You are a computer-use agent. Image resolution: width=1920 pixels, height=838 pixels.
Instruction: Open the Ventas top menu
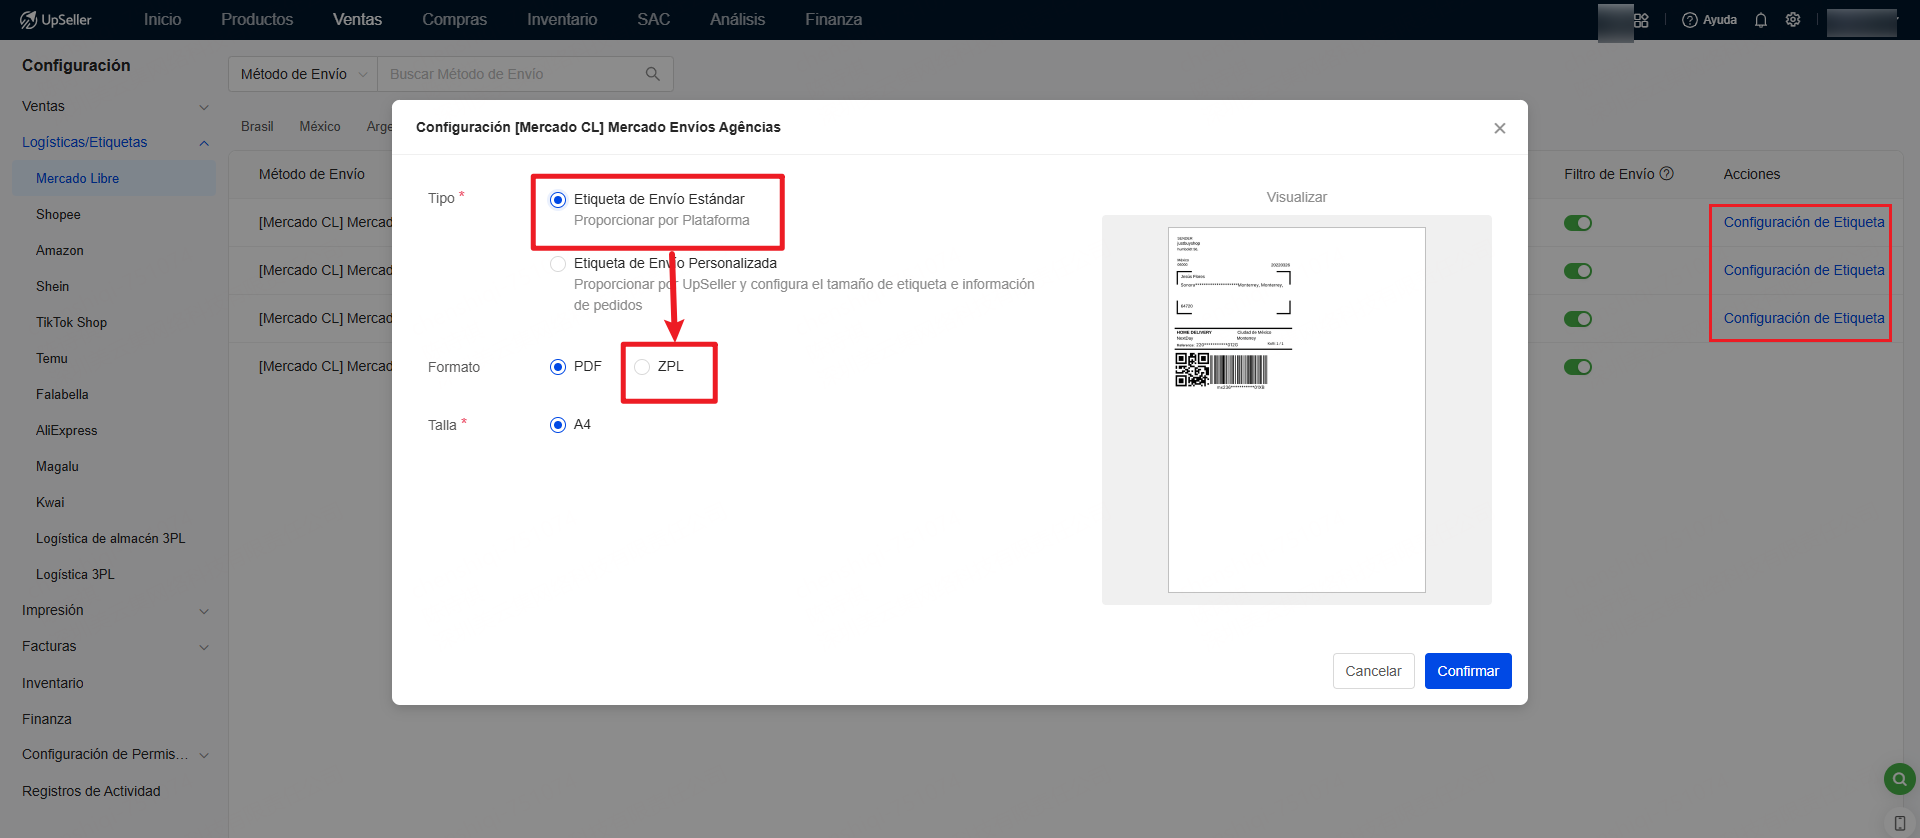tap(357, 20)
